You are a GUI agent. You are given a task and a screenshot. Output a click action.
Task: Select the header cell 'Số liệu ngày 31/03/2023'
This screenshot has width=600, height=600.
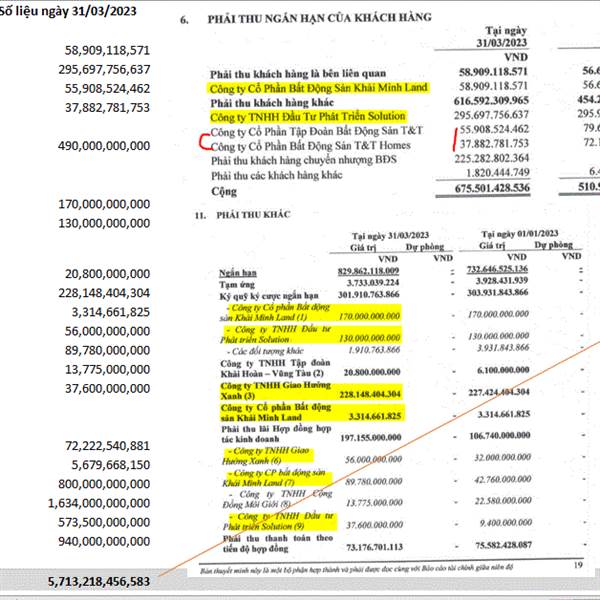(68, 11)
